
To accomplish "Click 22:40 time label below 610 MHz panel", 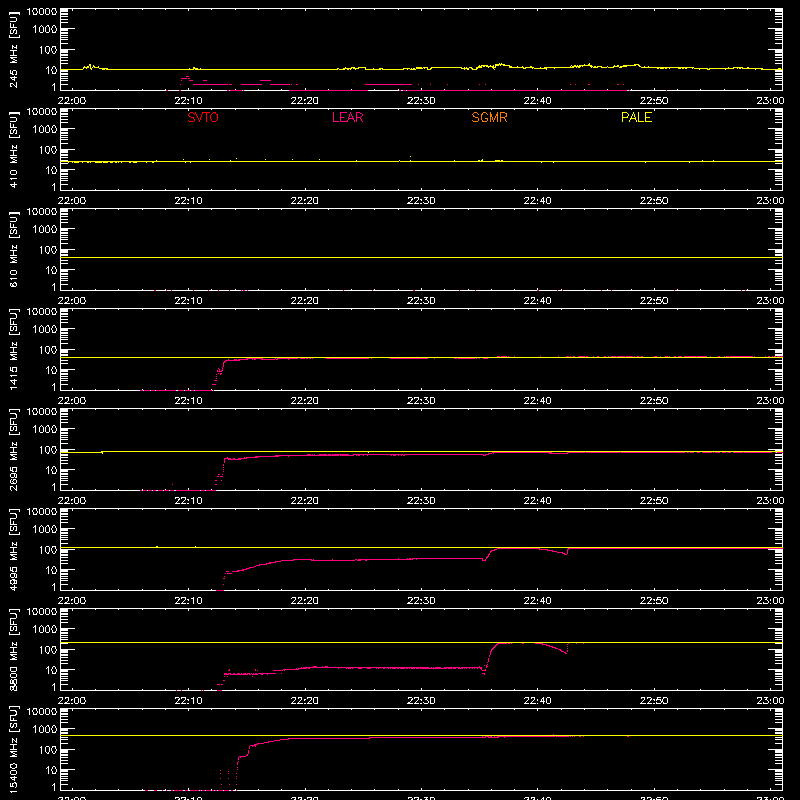I will 537,301.
